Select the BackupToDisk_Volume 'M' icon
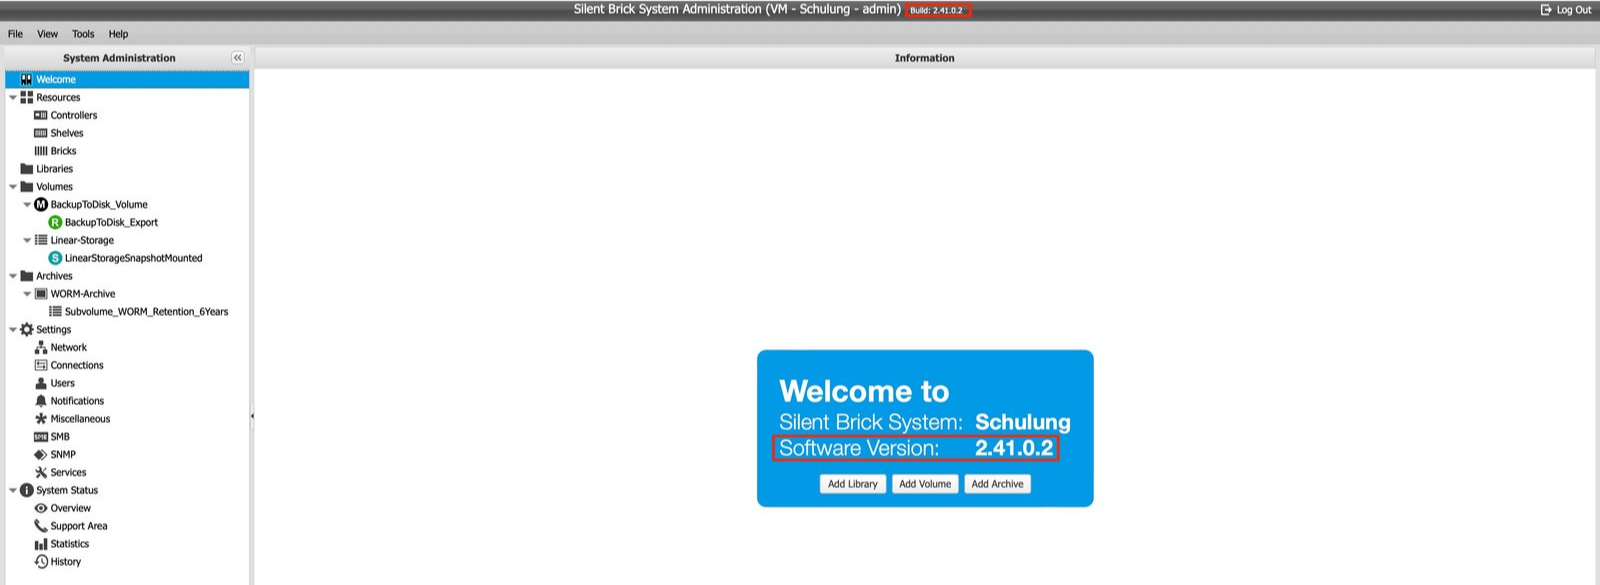This screenshot has width=1600, height=585. (41, 204)
